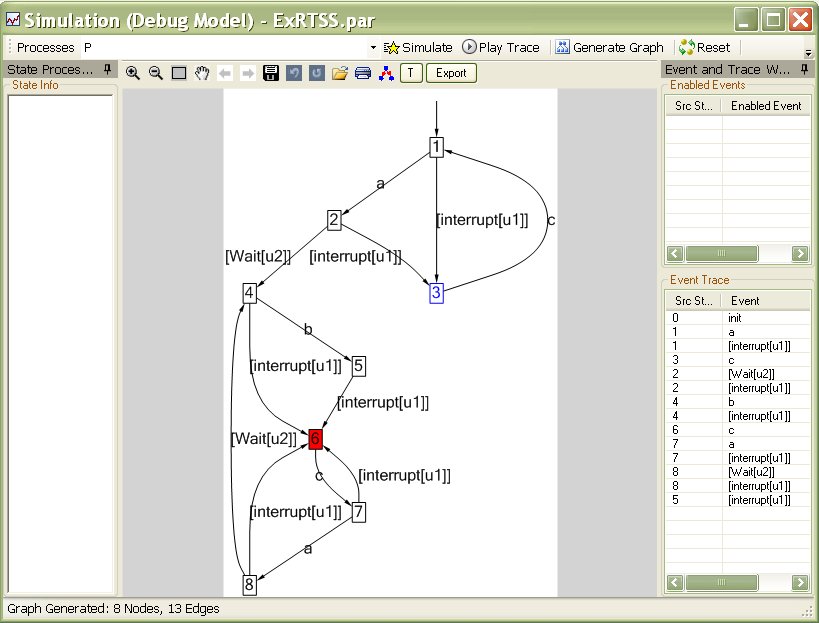This screenshot has width=819, height=623.
Task: Click the Generate Graph button
Action: pyautogui.click(x=610, y=48)
